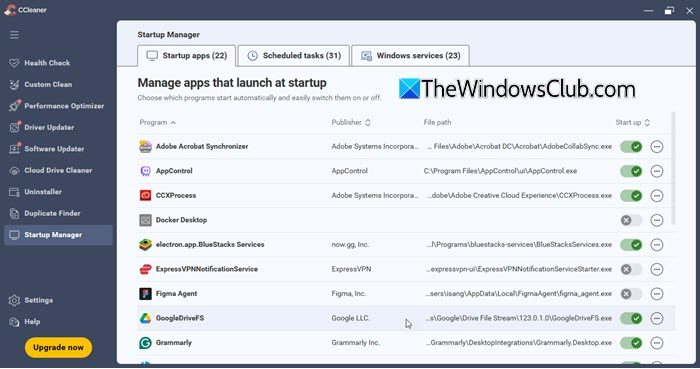The height and width of the screenshot is (369, 700).
Task: Go to Custom Clean
Action: 58,84
